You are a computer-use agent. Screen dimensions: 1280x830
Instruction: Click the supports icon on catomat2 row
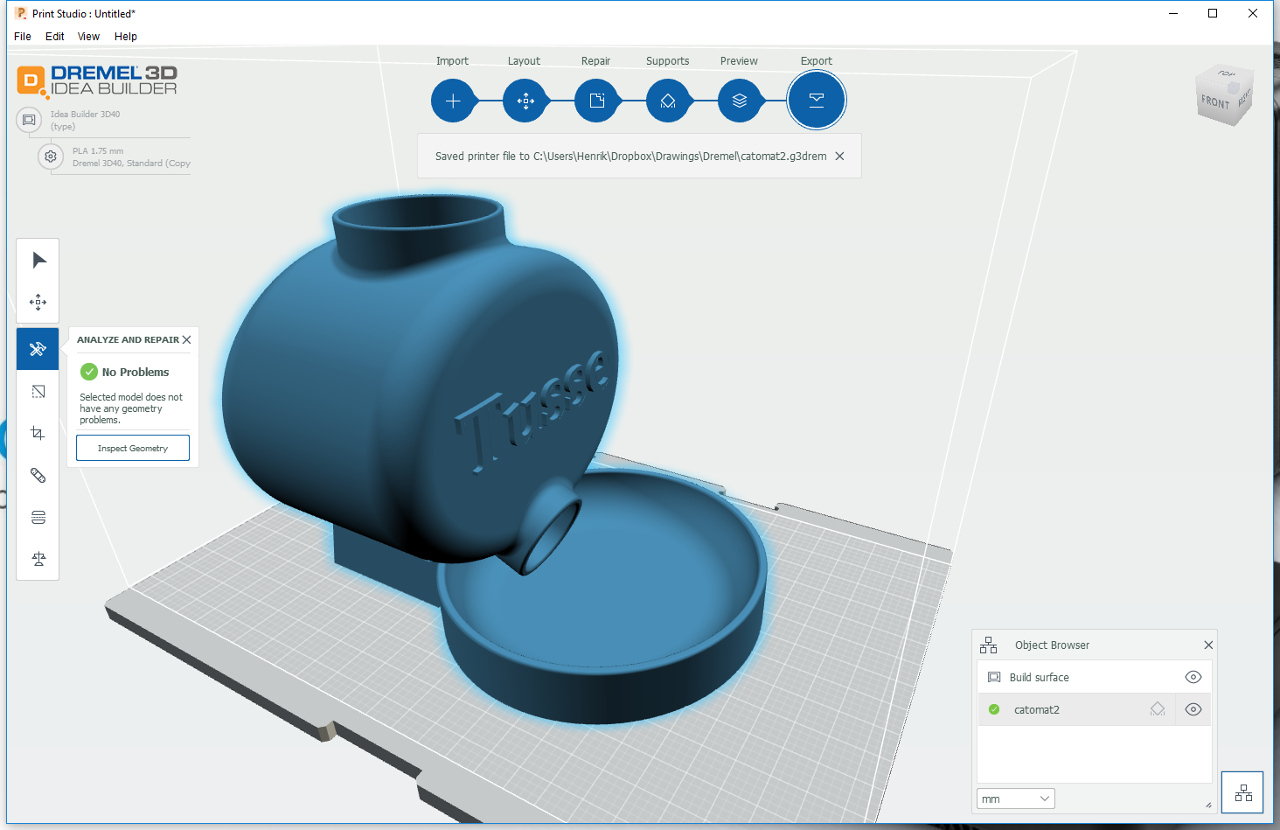1157,709
